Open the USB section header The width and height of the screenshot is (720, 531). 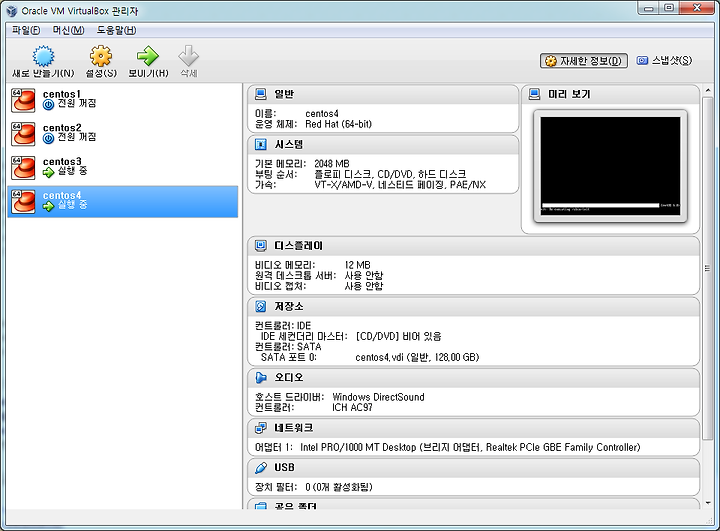click(473, 468)
